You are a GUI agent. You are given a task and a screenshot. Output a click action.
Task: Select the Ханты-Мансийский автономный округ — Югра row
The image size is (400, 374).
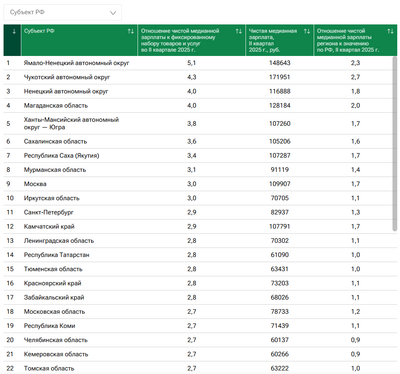click(198, 123)
